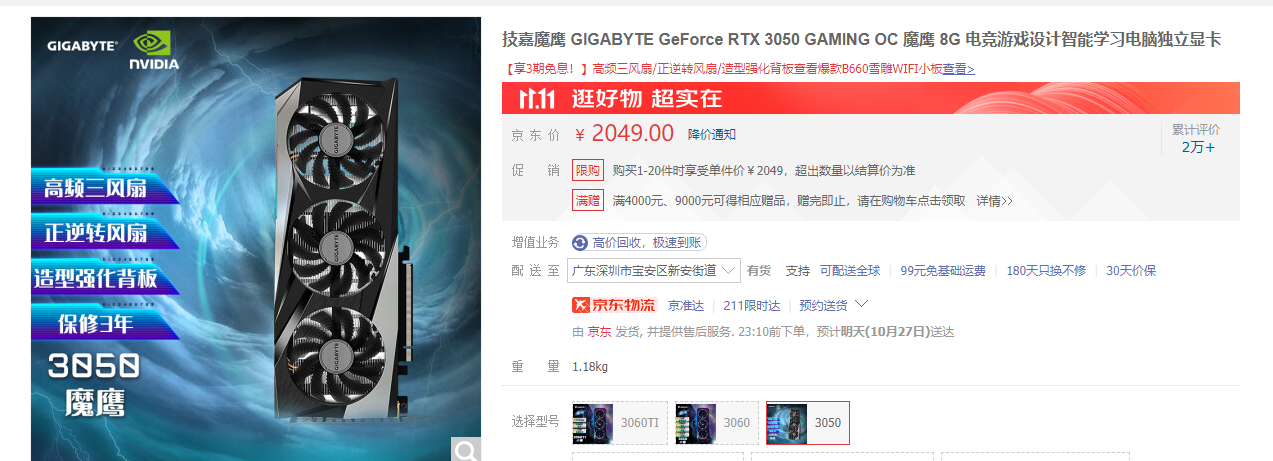Select the 3050 model option
This screenshot has height=461, width=1273.
(807, 422)
